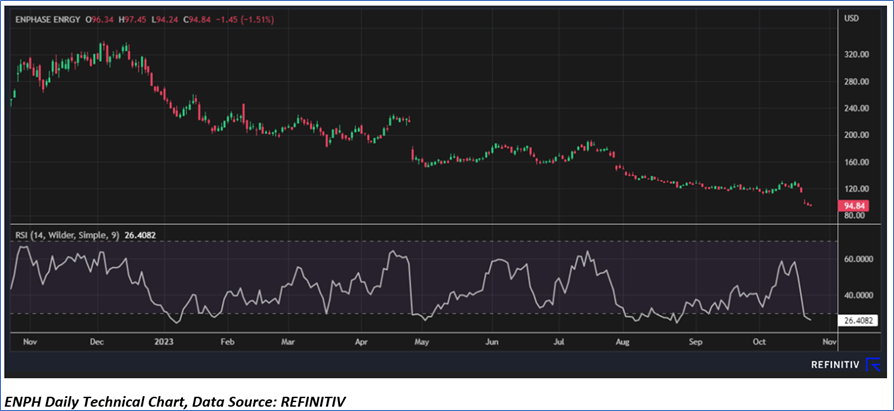Select the Aug label on the time axis
Screen dimensions: 894x411
623,341
